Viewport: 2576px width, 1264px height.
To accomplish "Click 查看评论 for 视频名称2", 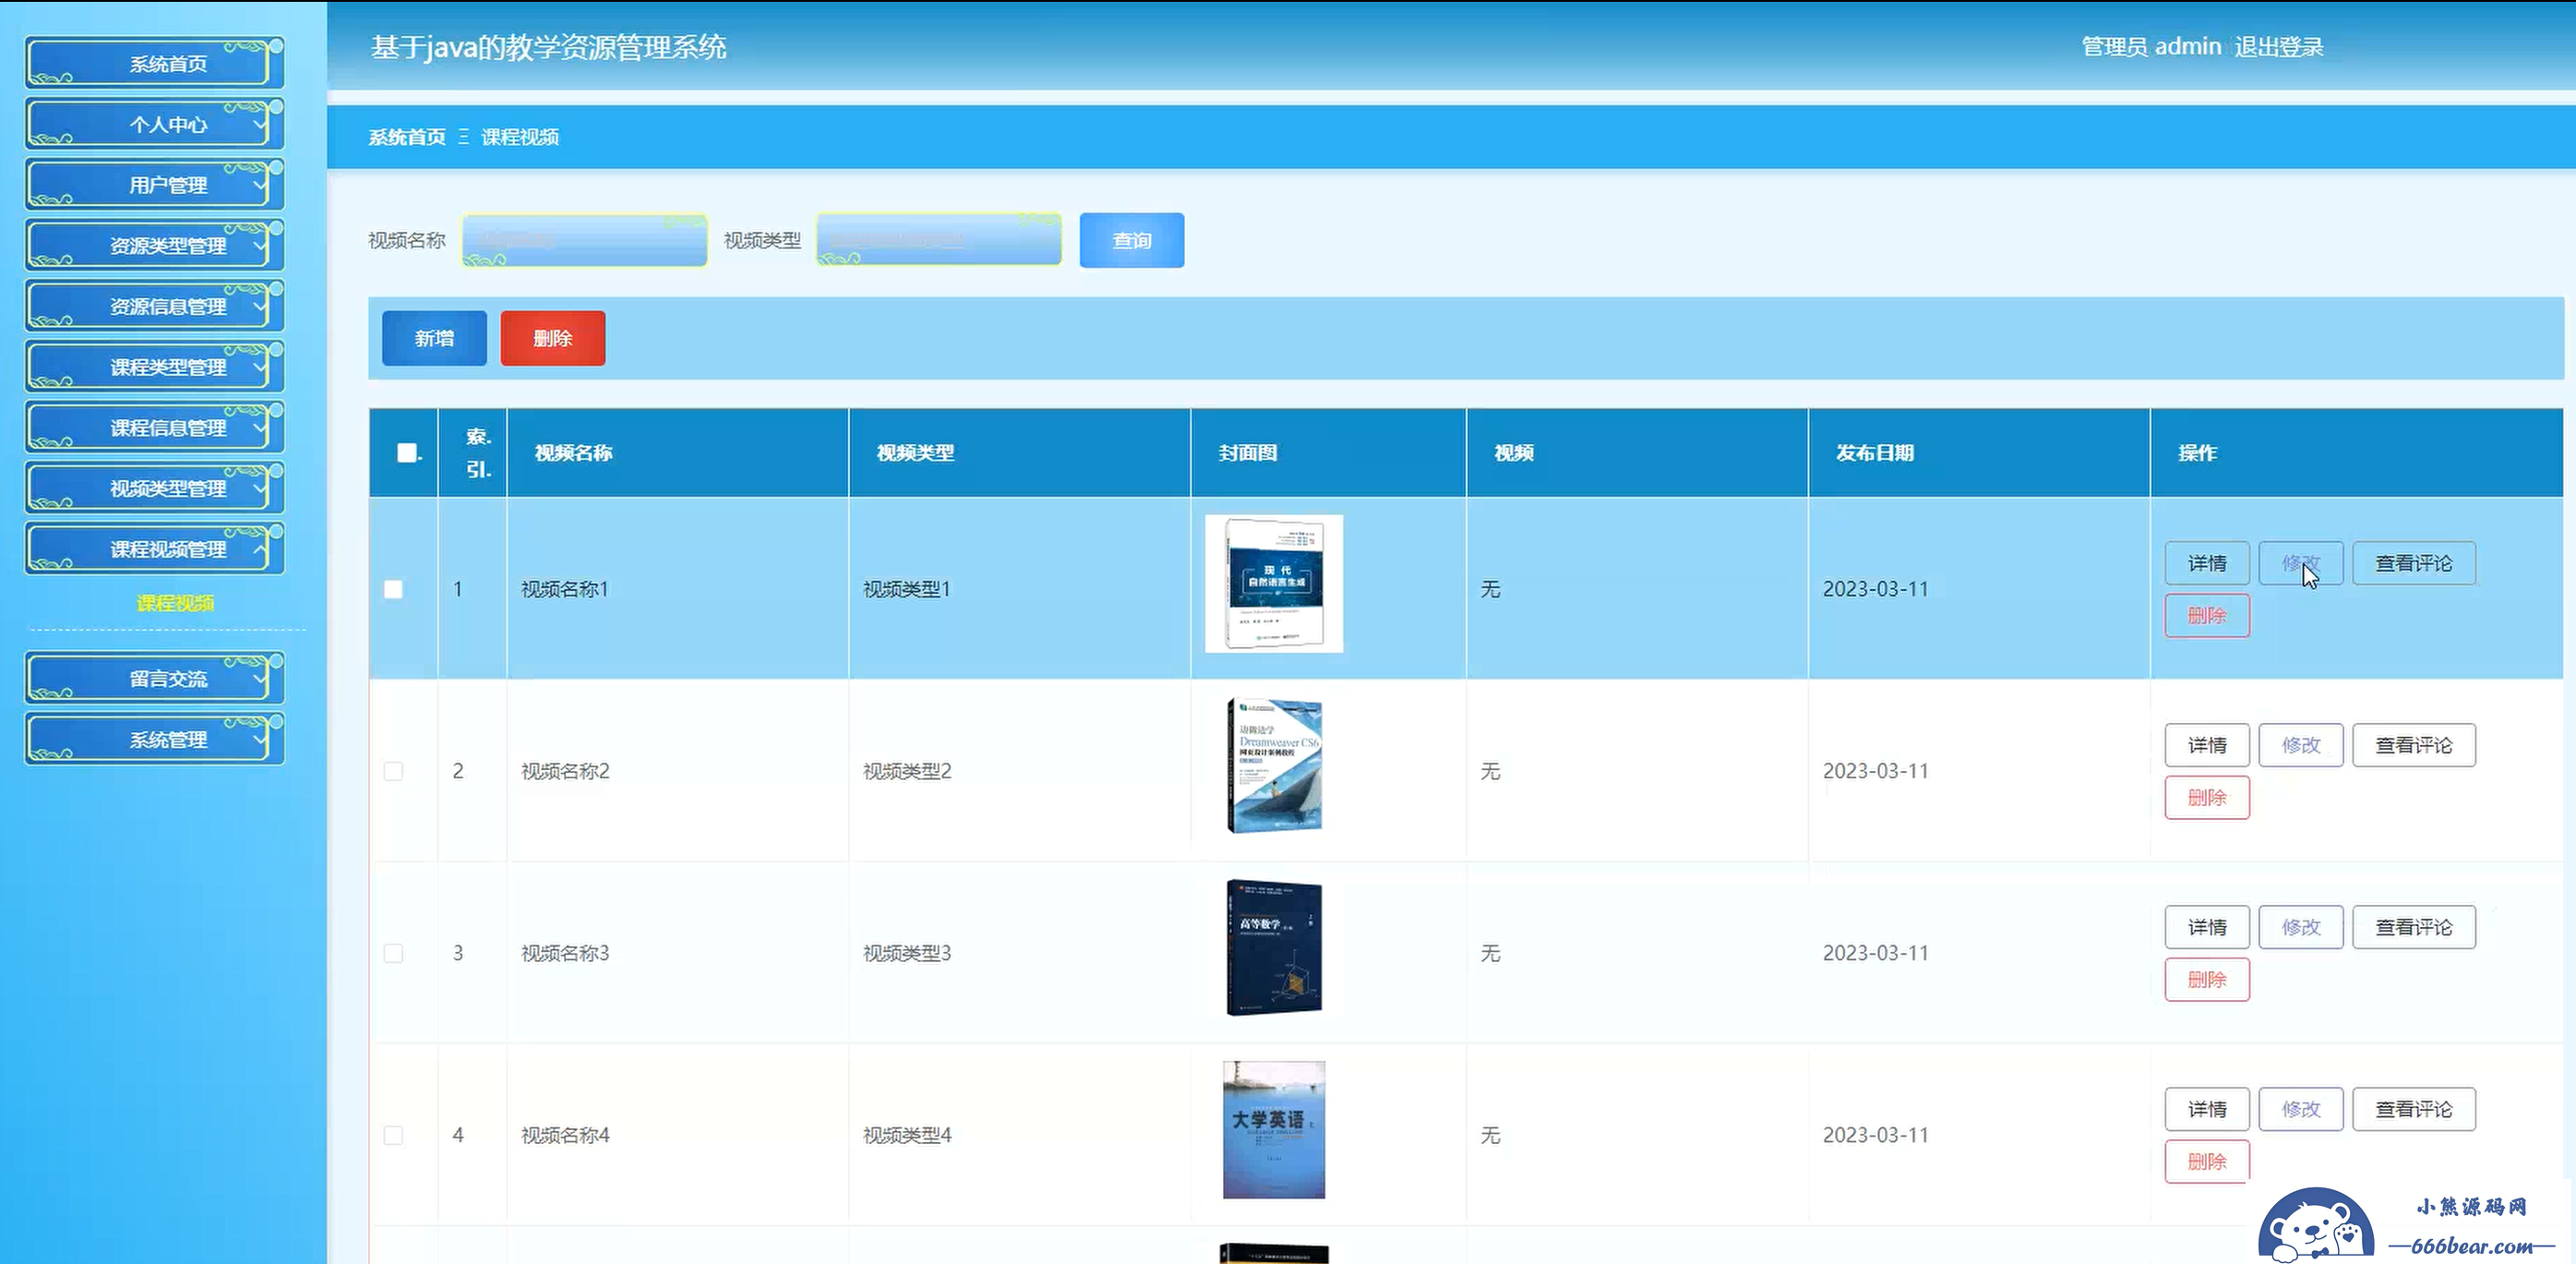I will 2414,745.
